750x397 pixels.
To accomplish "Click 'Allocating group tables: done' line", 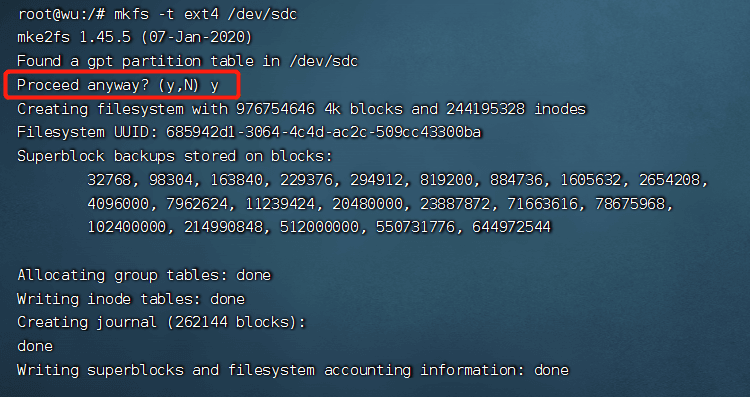I will (x=144, y=276).
